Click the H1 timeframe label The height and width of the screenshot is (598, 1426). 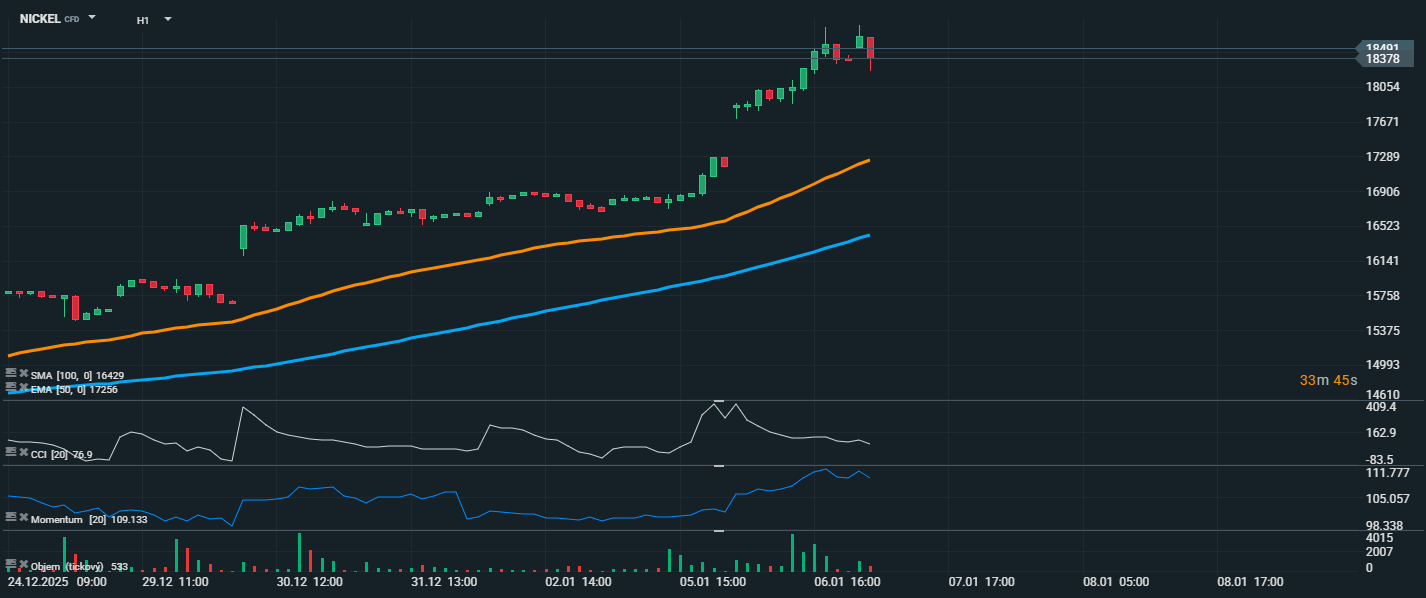pos(143,20)
